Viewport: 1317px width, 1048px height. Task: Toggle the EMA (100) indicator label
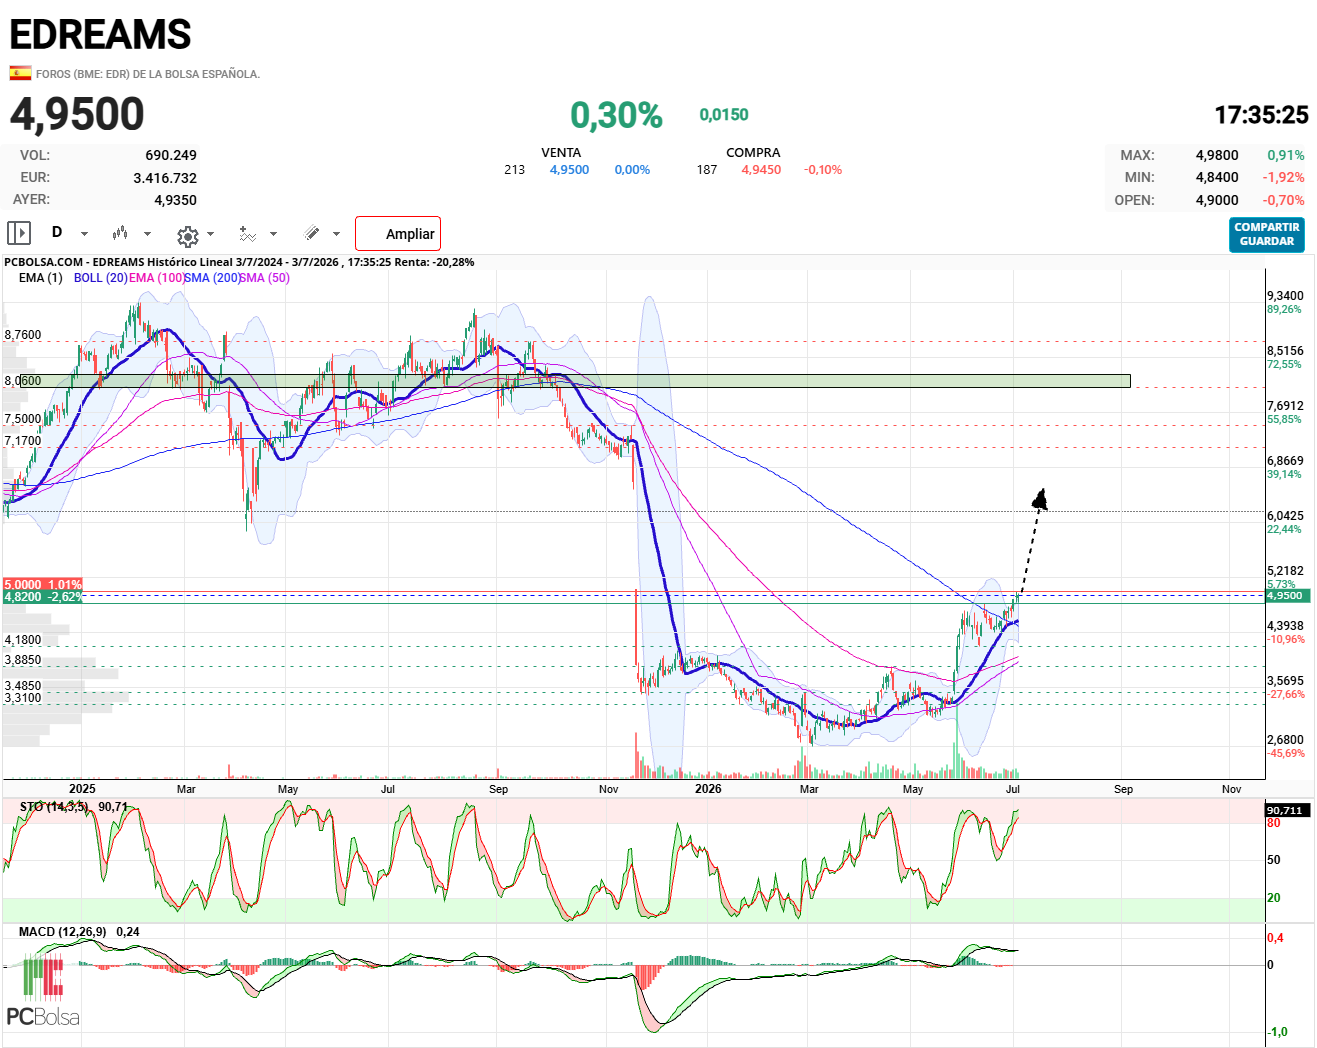click(x=156, y=278)
